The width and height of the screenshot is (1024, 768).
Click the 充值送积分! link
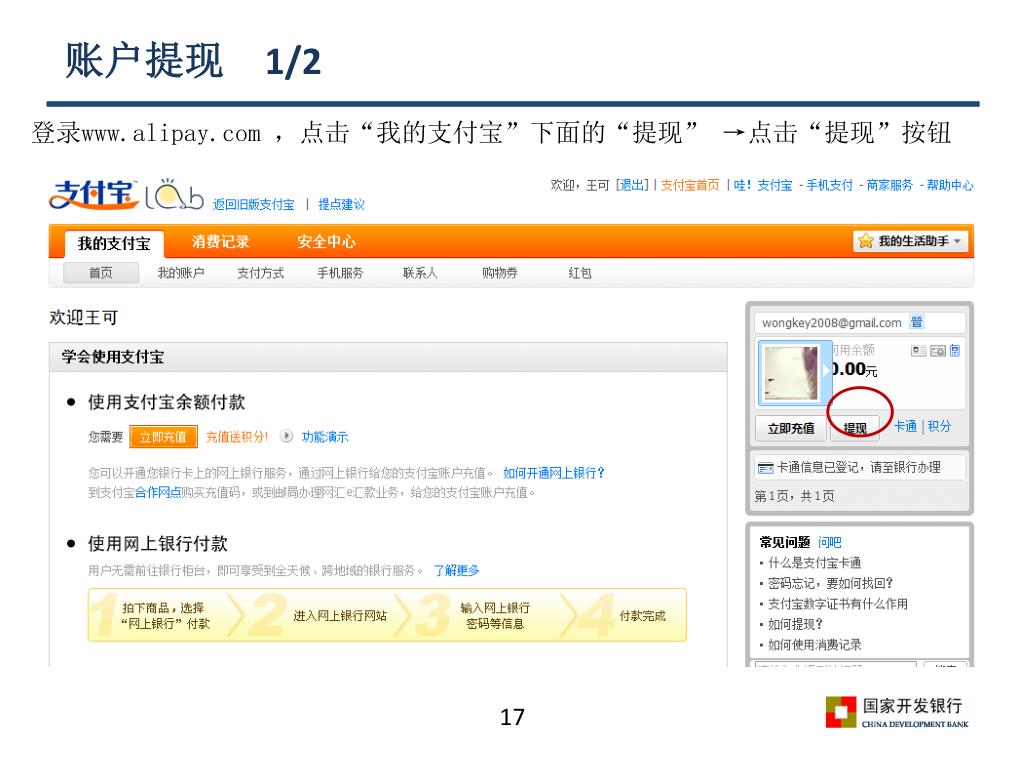coord(237,437)
